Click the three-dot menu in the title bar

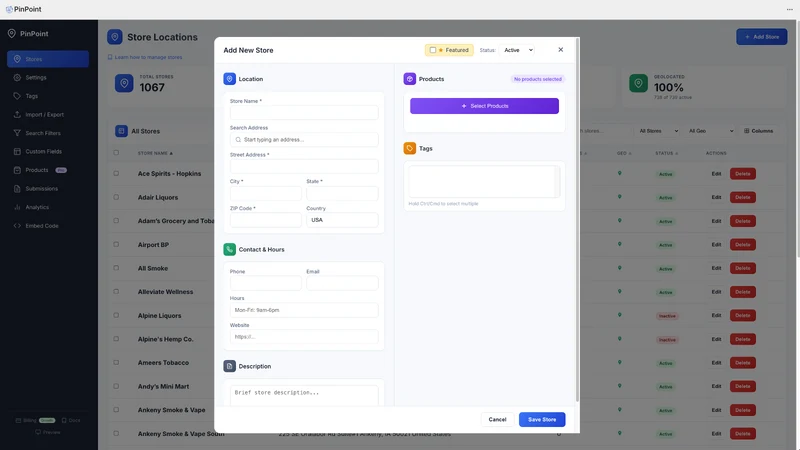789,9
